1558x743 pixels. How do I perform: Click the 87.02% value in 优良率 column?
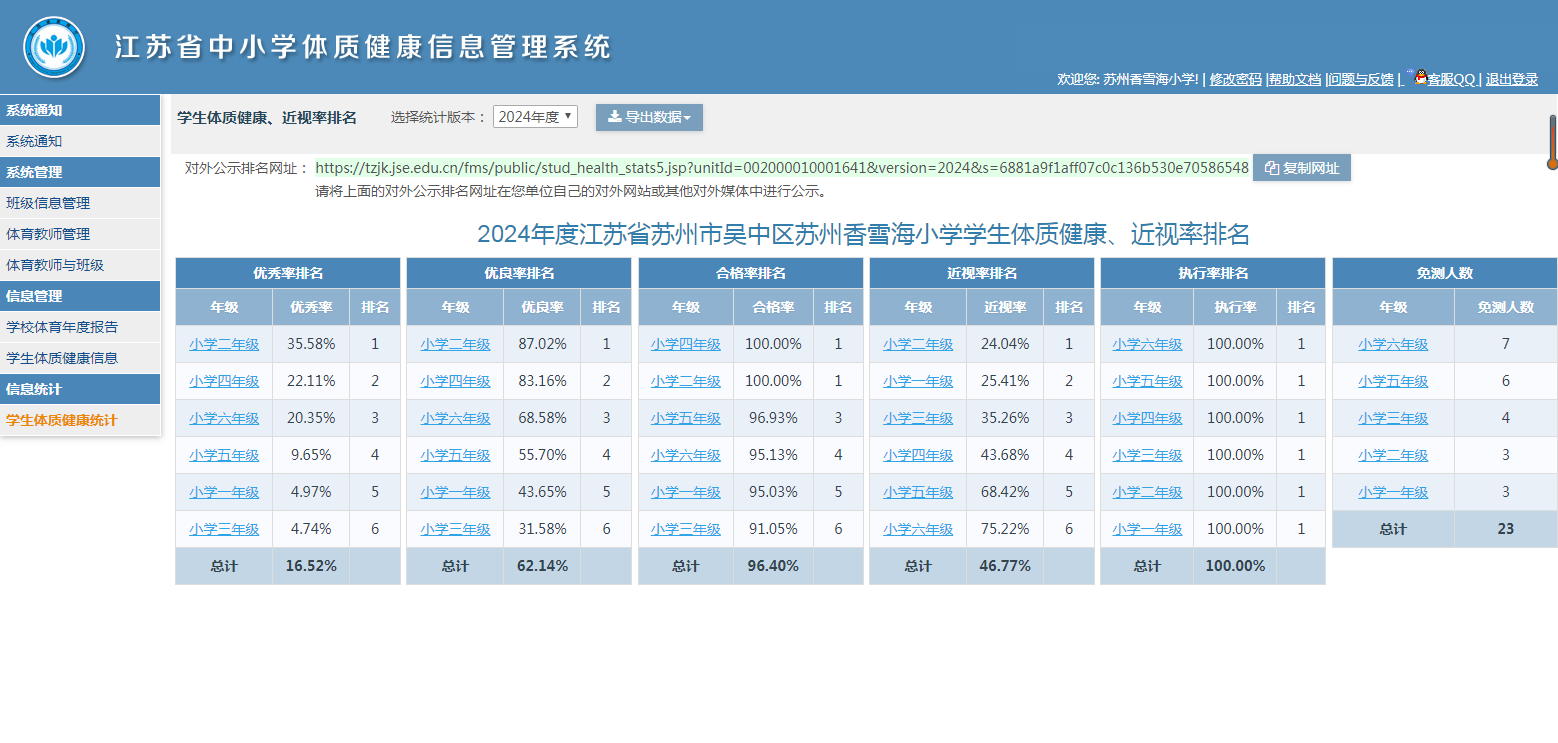542,344
